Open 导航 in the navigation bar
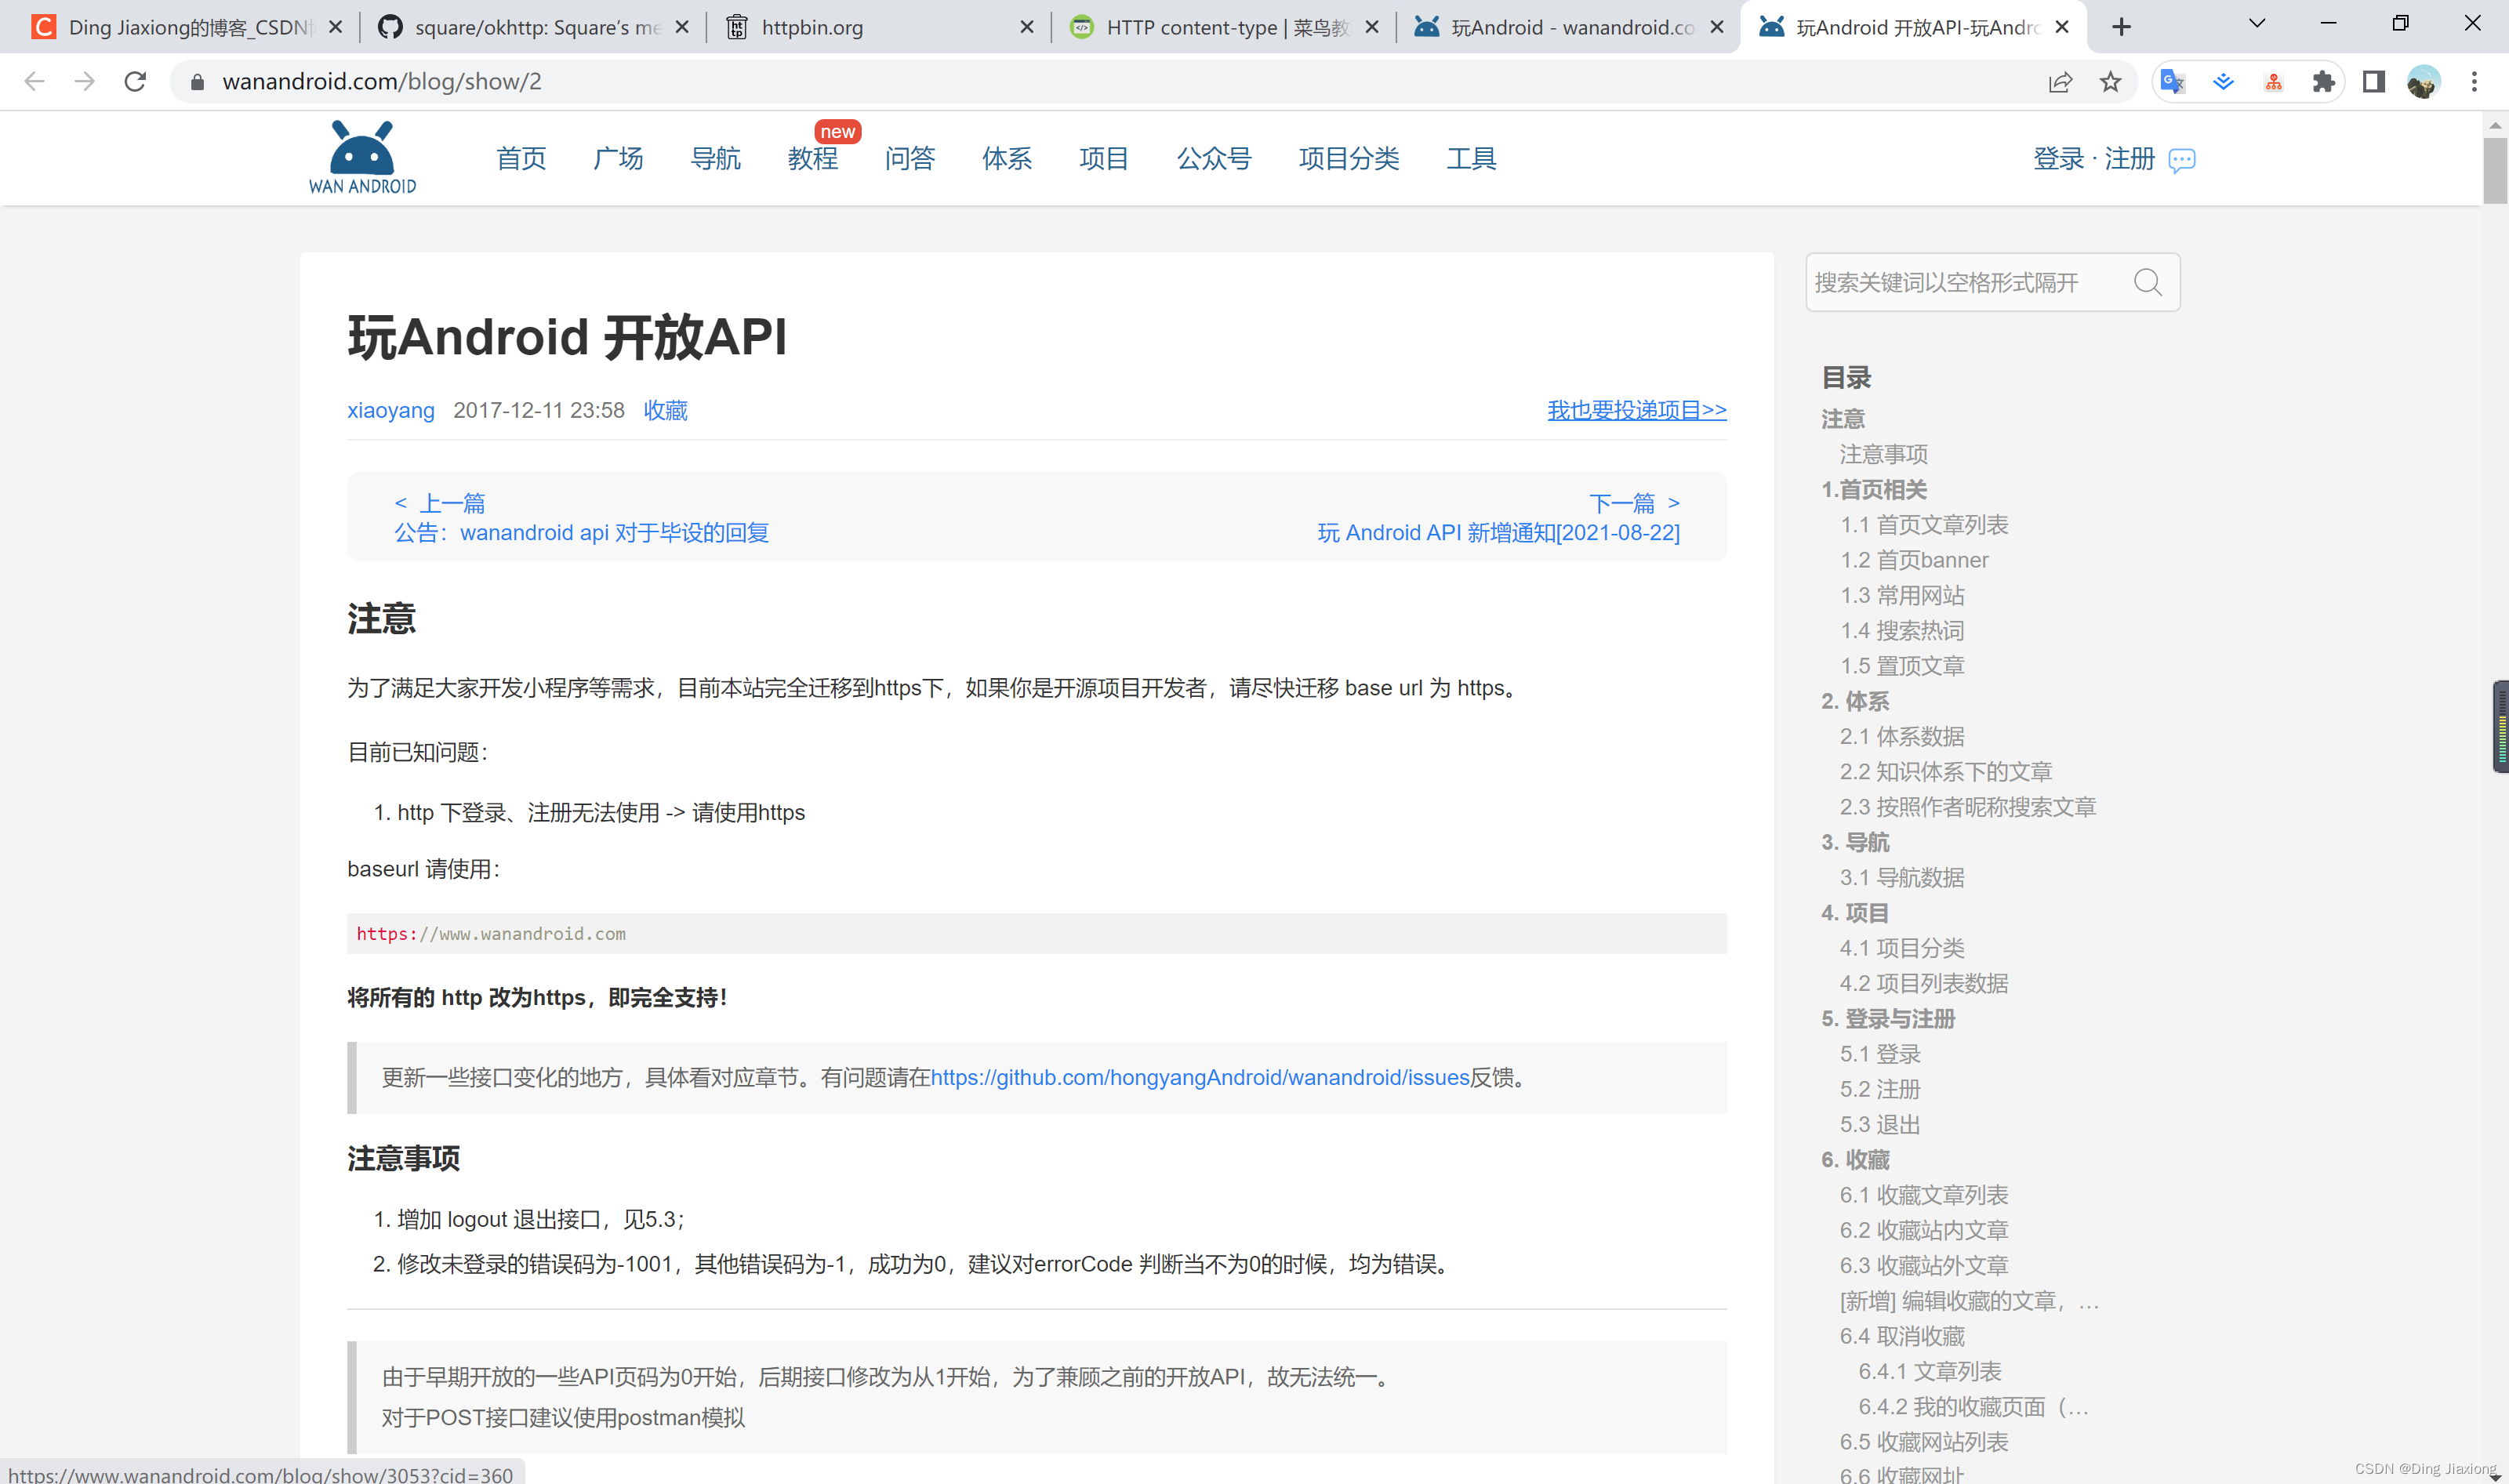This screenshot has width=2509, height=1484. coord(715,158)
